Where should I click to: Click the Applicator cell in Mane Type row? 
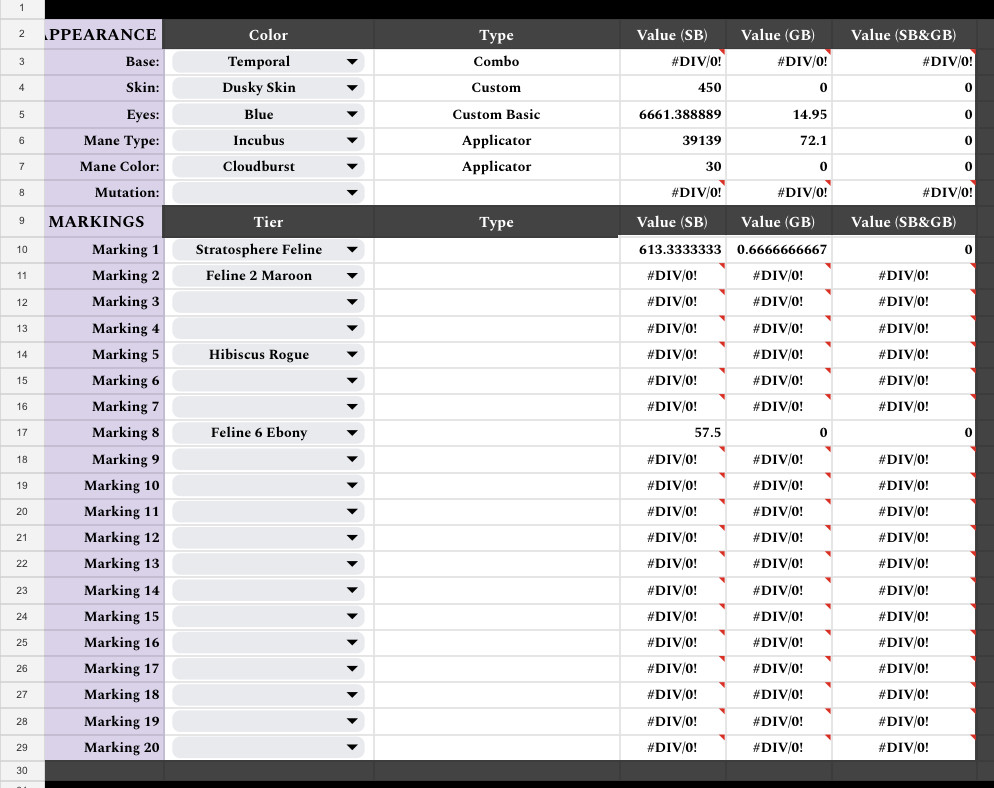(x=496, y=140)
